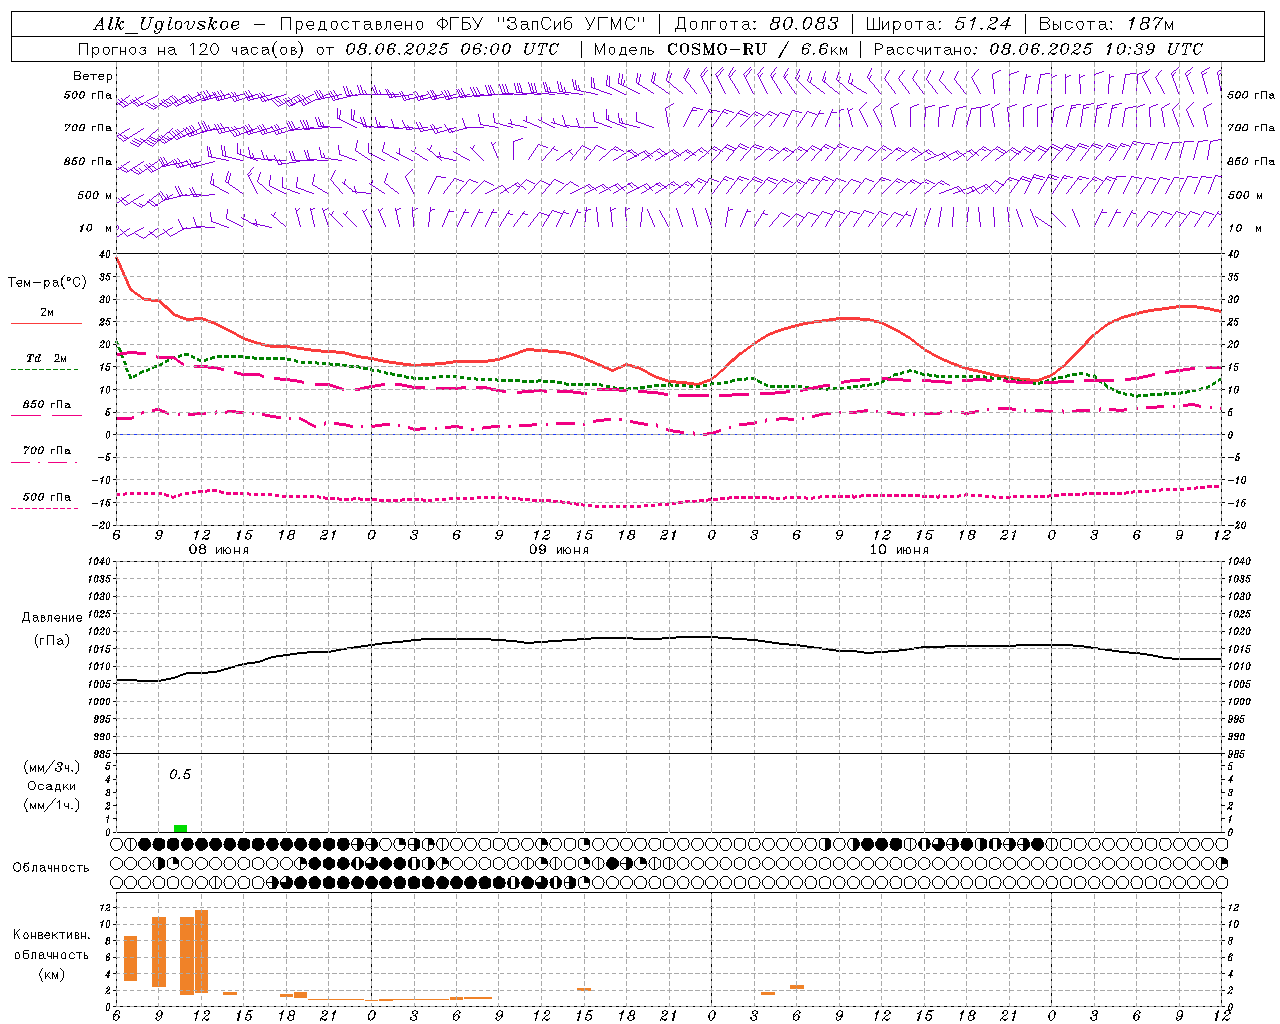This screenshot has height=1024, width=1280.
Task: Click the Td 2м dew point legend label
Action: [x=46, y=358]
